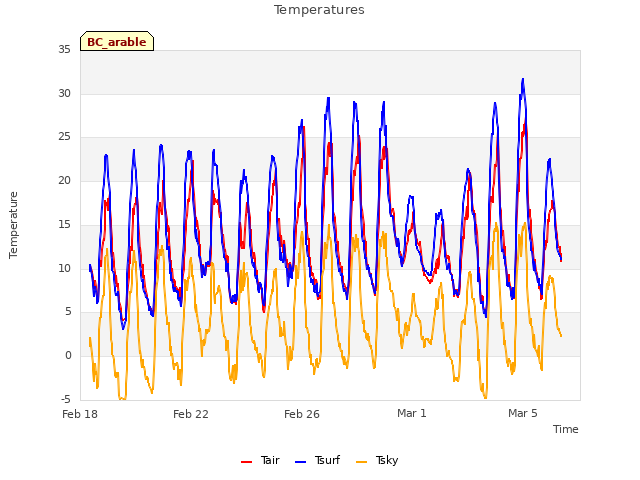Click the -5 y-axis tick label
Screen dimensions: 640x480
point(66,399)
